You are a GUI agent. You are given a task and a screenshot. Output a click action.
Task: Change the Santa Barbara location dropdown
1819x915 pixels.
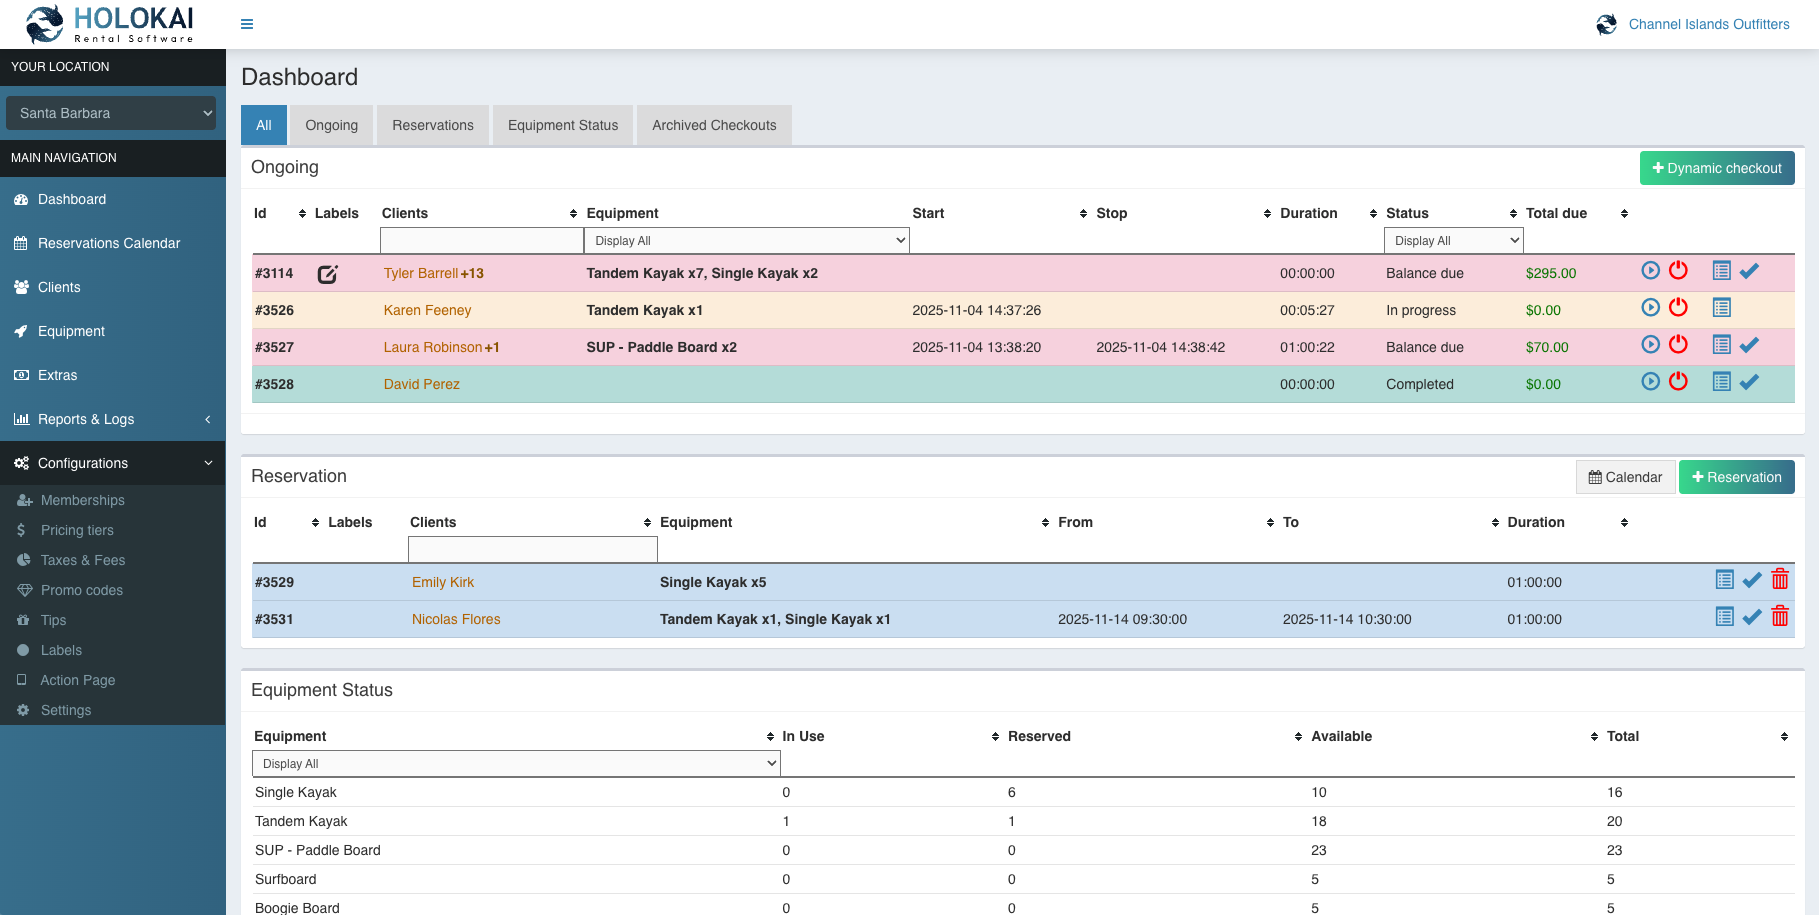pyautogui.click(x=110, y=113)
